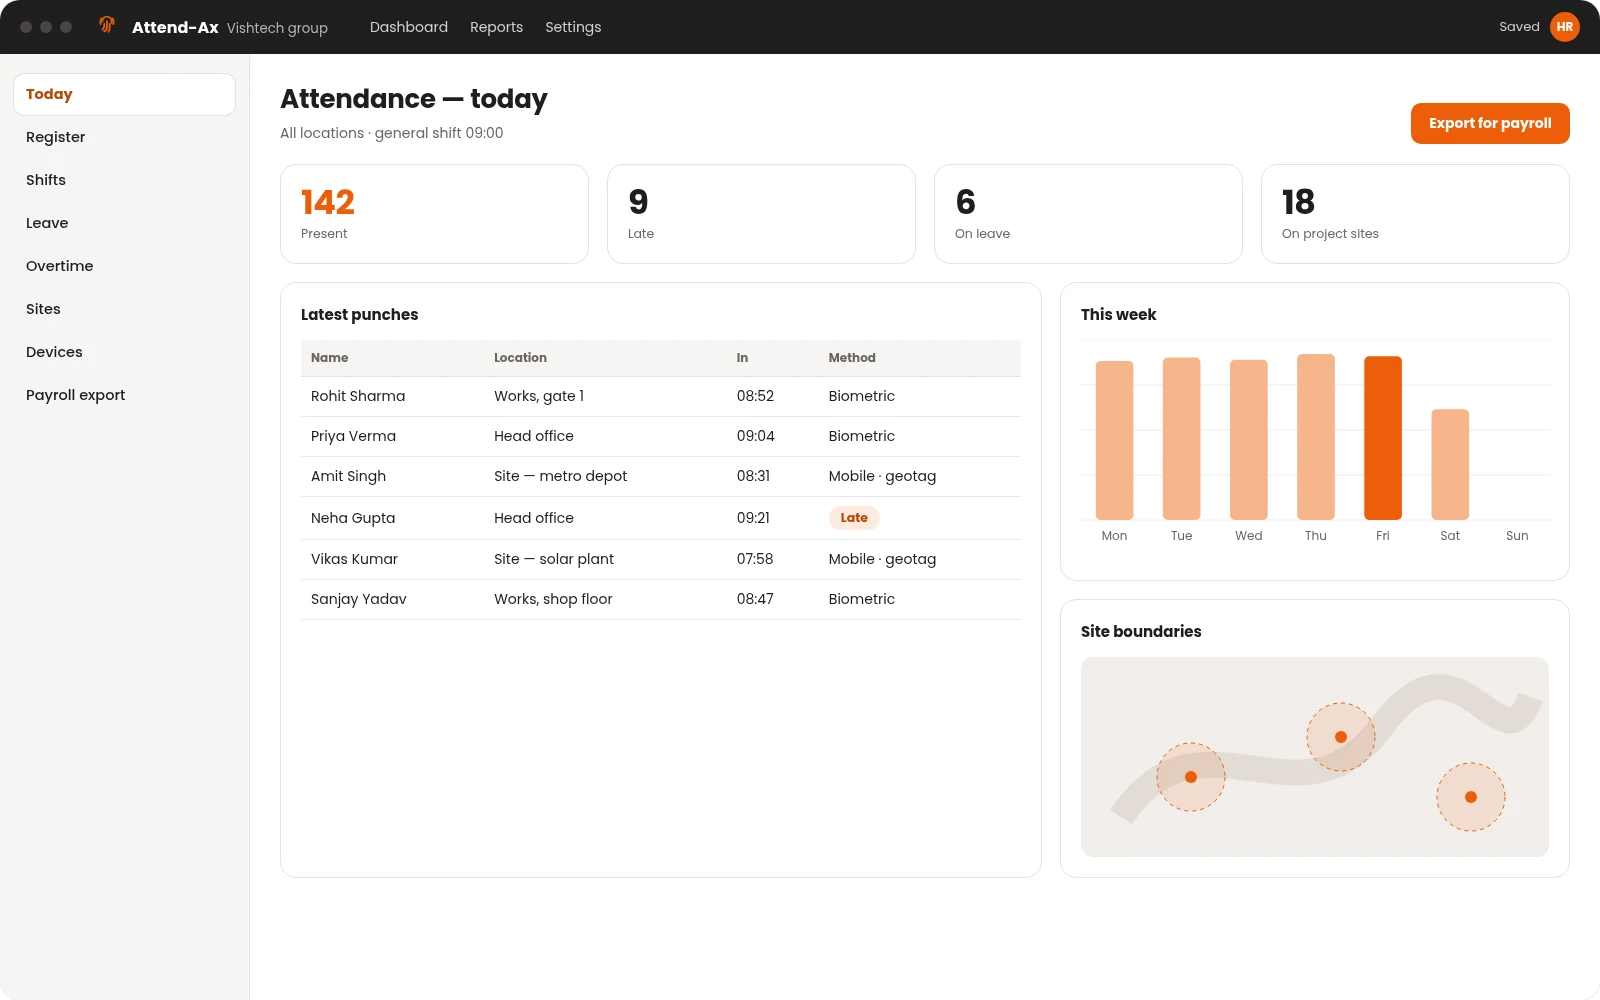1600x1000 pixels.
Task: Open the Dashboard menu
Action: [409, 27]
